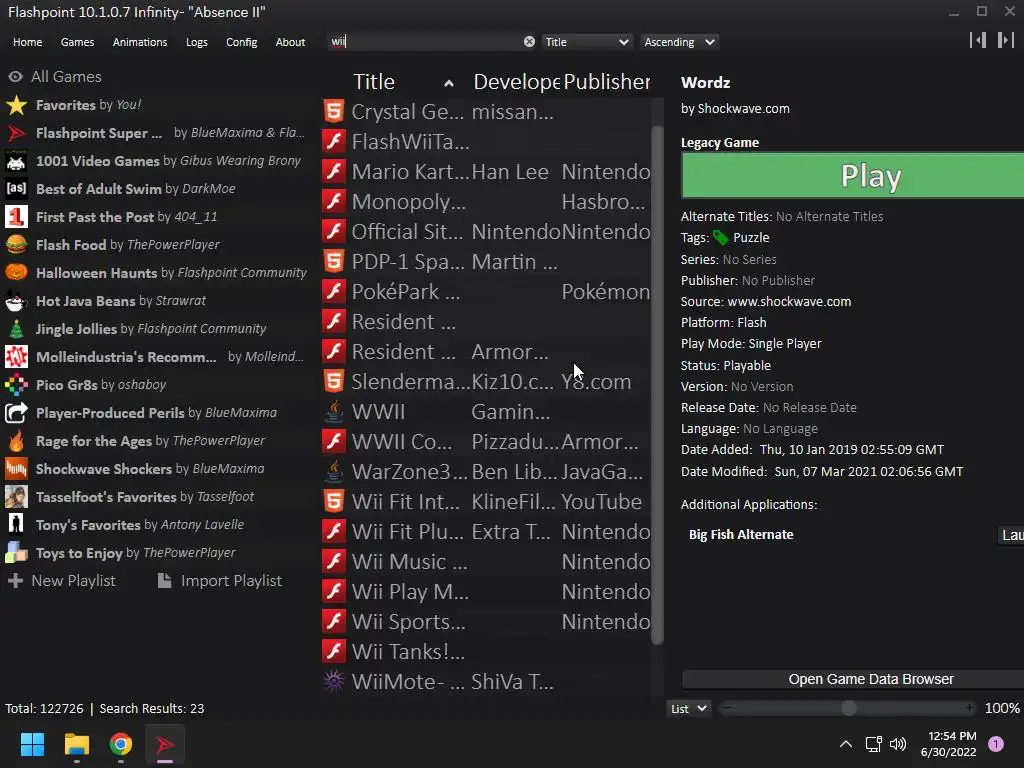
Task: Select Rage for the Ages flame icon
Action: [16, 441]
